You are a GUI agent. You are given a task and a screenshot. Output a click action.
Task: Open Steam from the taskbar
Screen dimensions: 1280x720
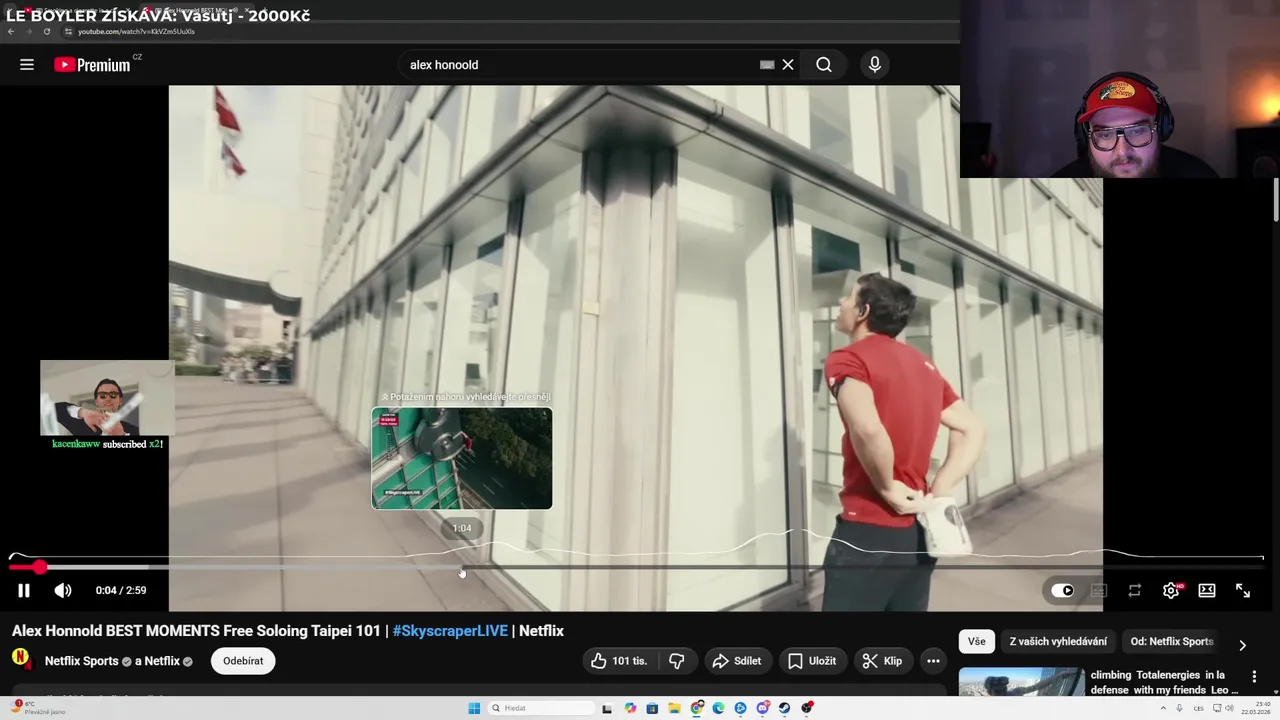coord(785,708)
